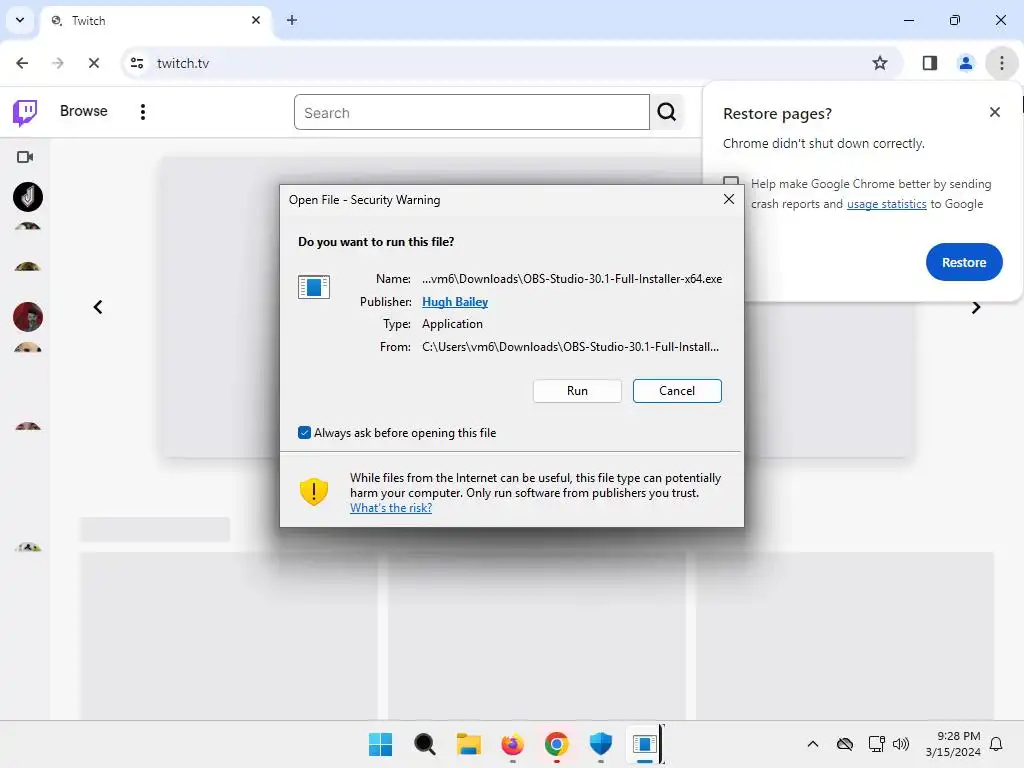Open Browse in Twitch navigation
Viewport: 1024px width, 768px height.
(84, 111)
